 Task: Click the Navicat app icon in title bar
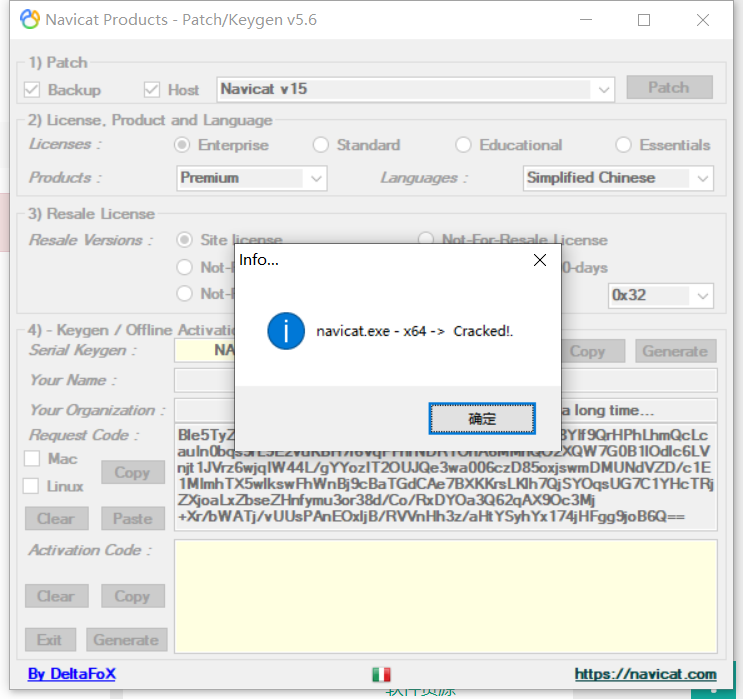30,19
